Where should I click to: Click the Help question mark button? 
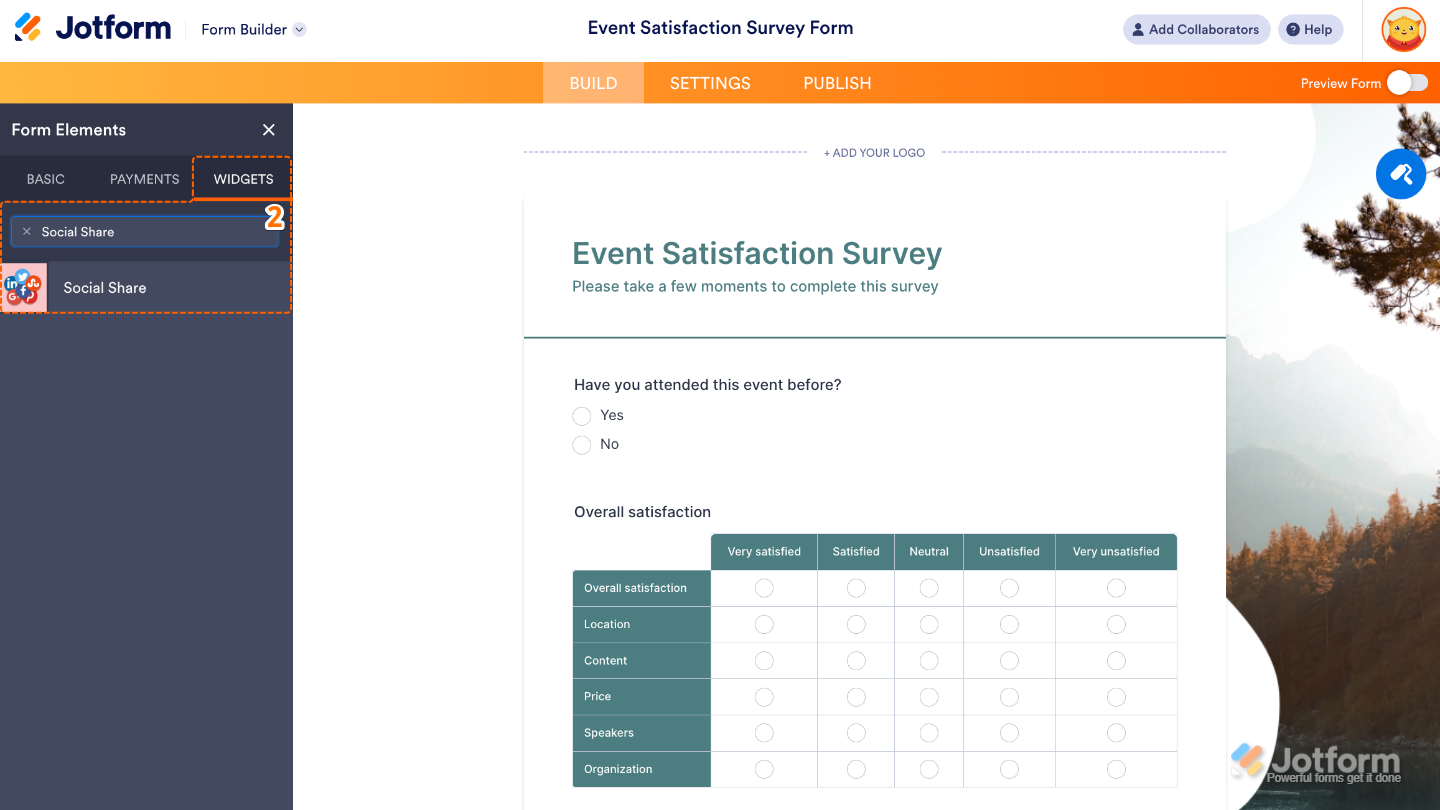(x=1309, y=29)
